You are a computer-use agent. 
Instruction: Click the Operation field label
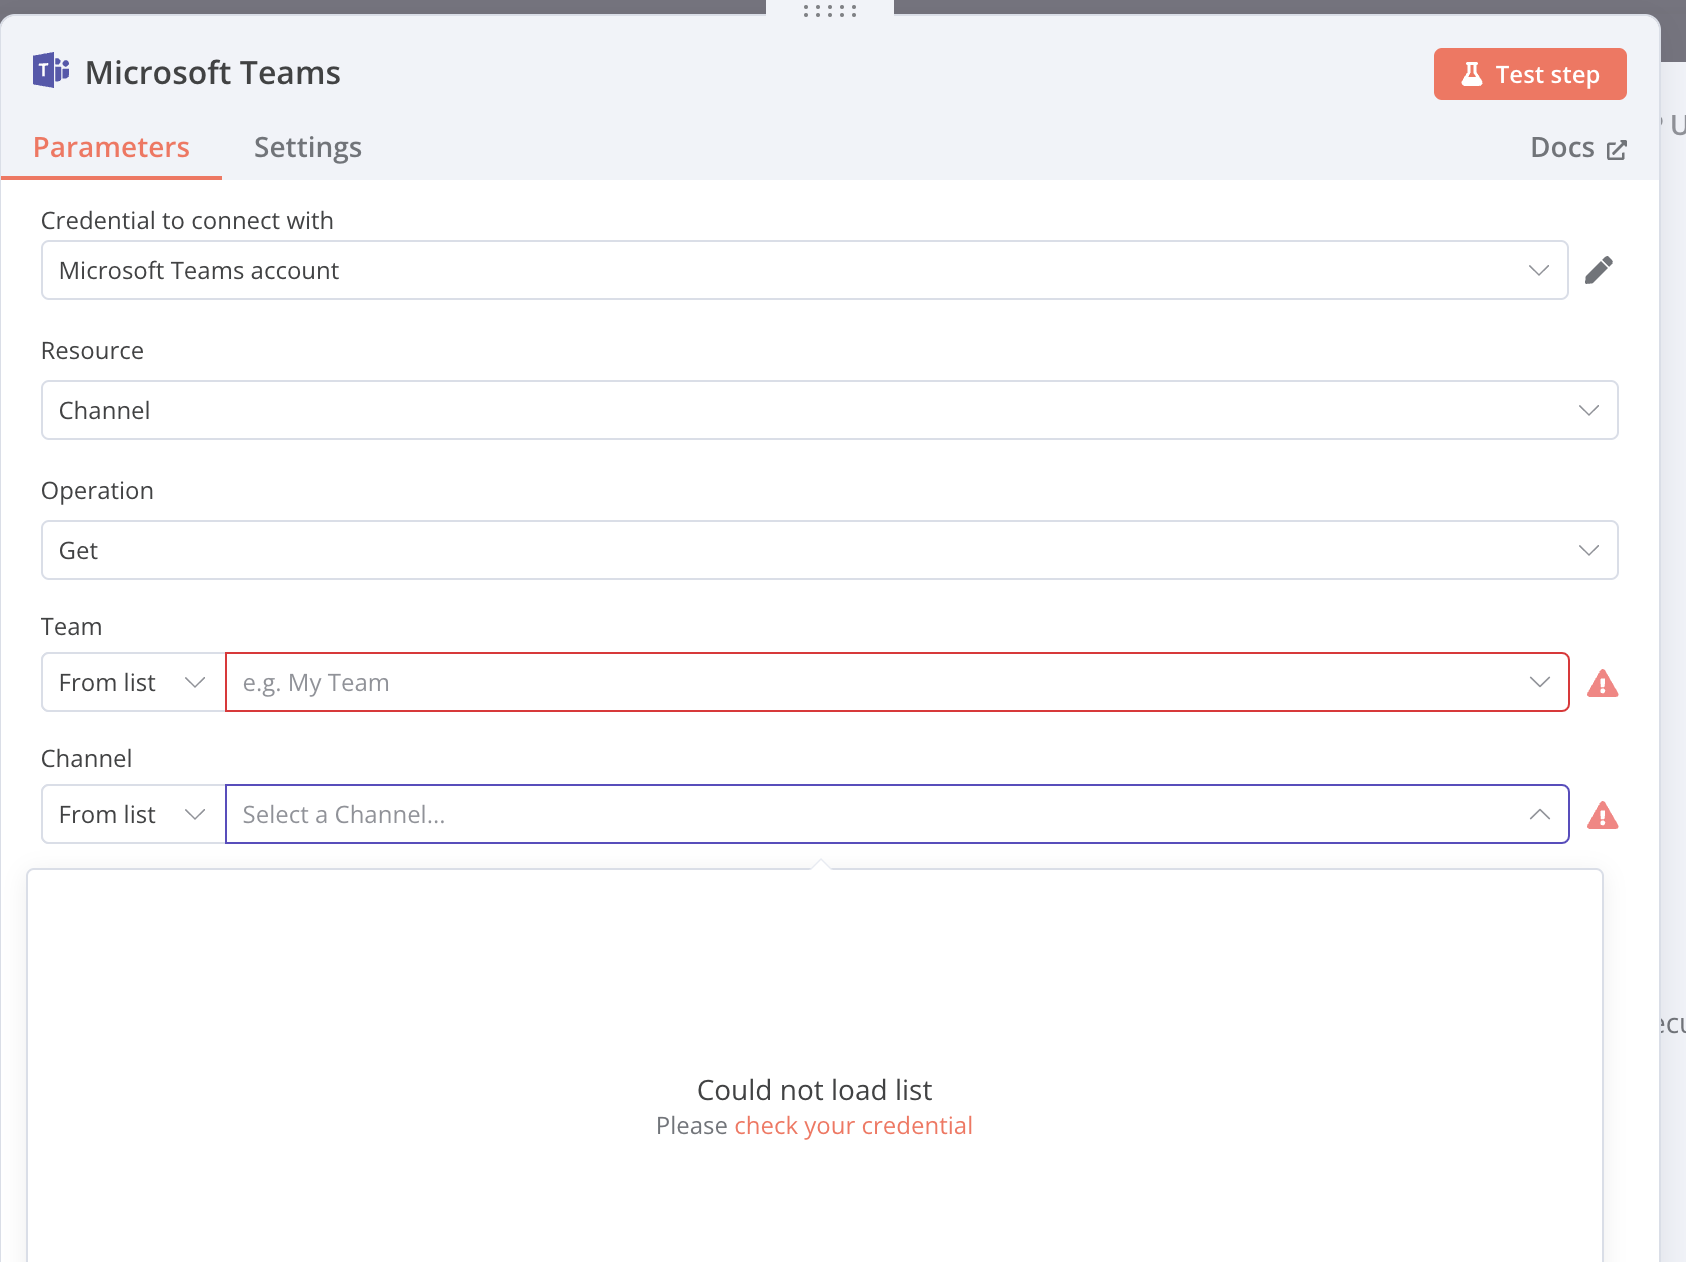pyautogui.click(x=97, y=491)
